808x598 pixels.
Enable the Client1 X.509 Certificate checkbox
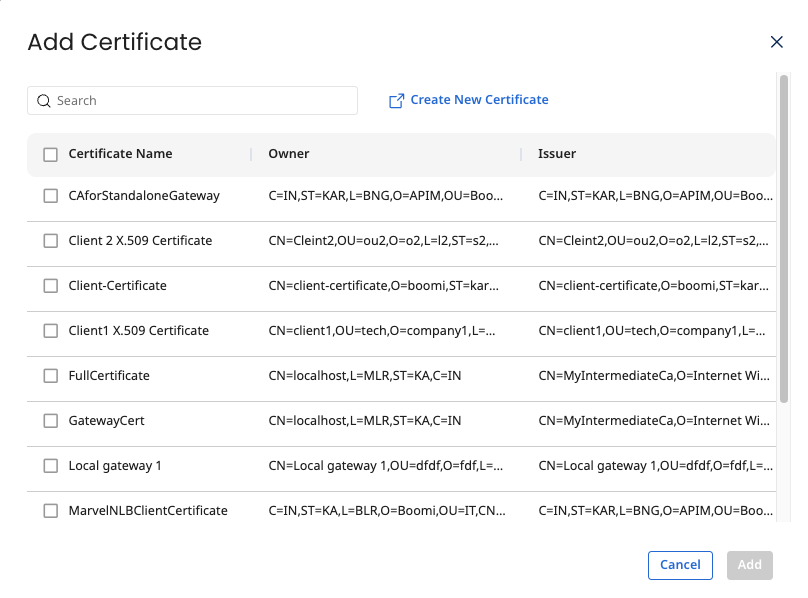pos(50,330)
